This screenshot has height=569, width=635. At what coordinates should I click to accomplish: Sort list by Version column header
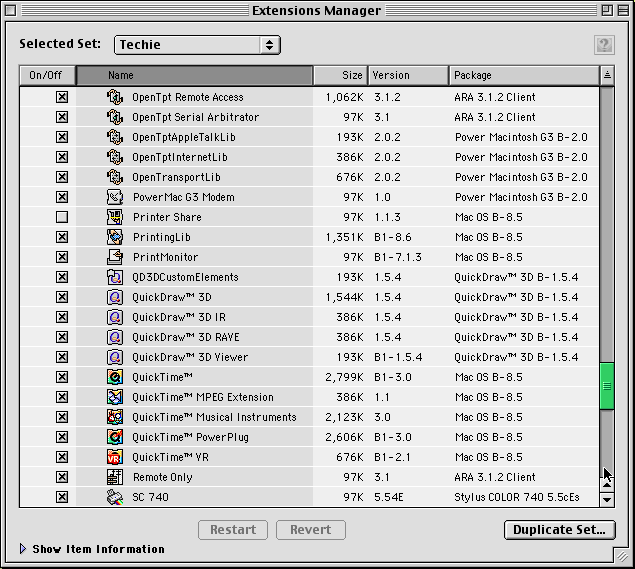click(408, 75)
